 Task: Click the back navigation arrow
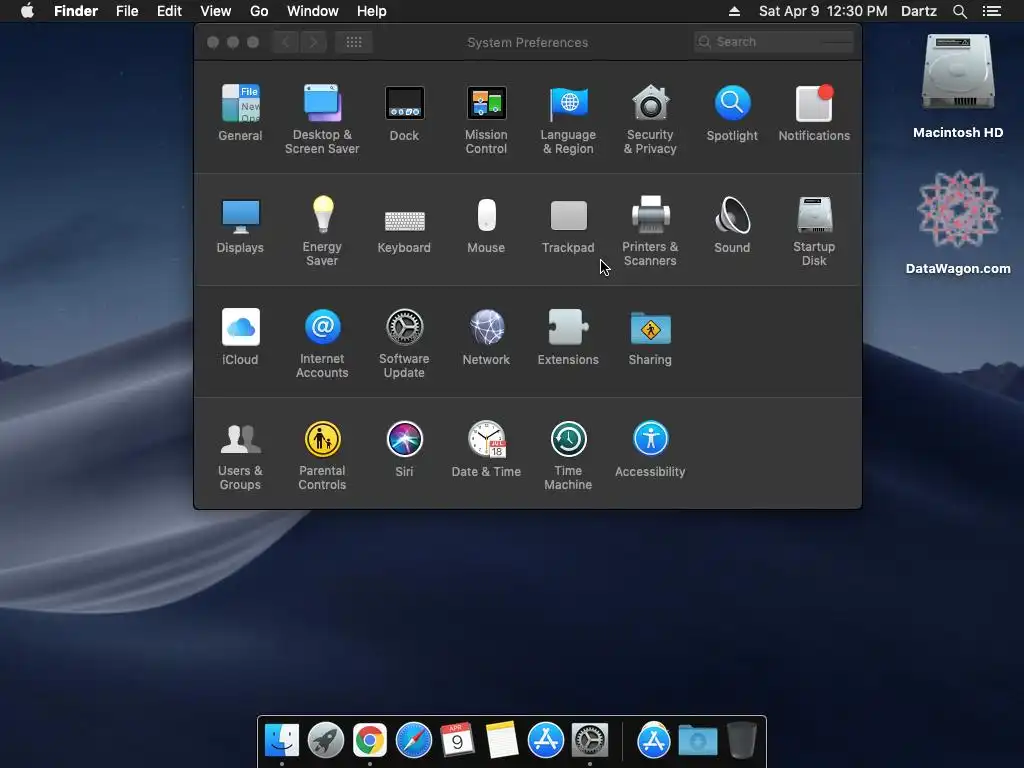[x=286, y=42]
